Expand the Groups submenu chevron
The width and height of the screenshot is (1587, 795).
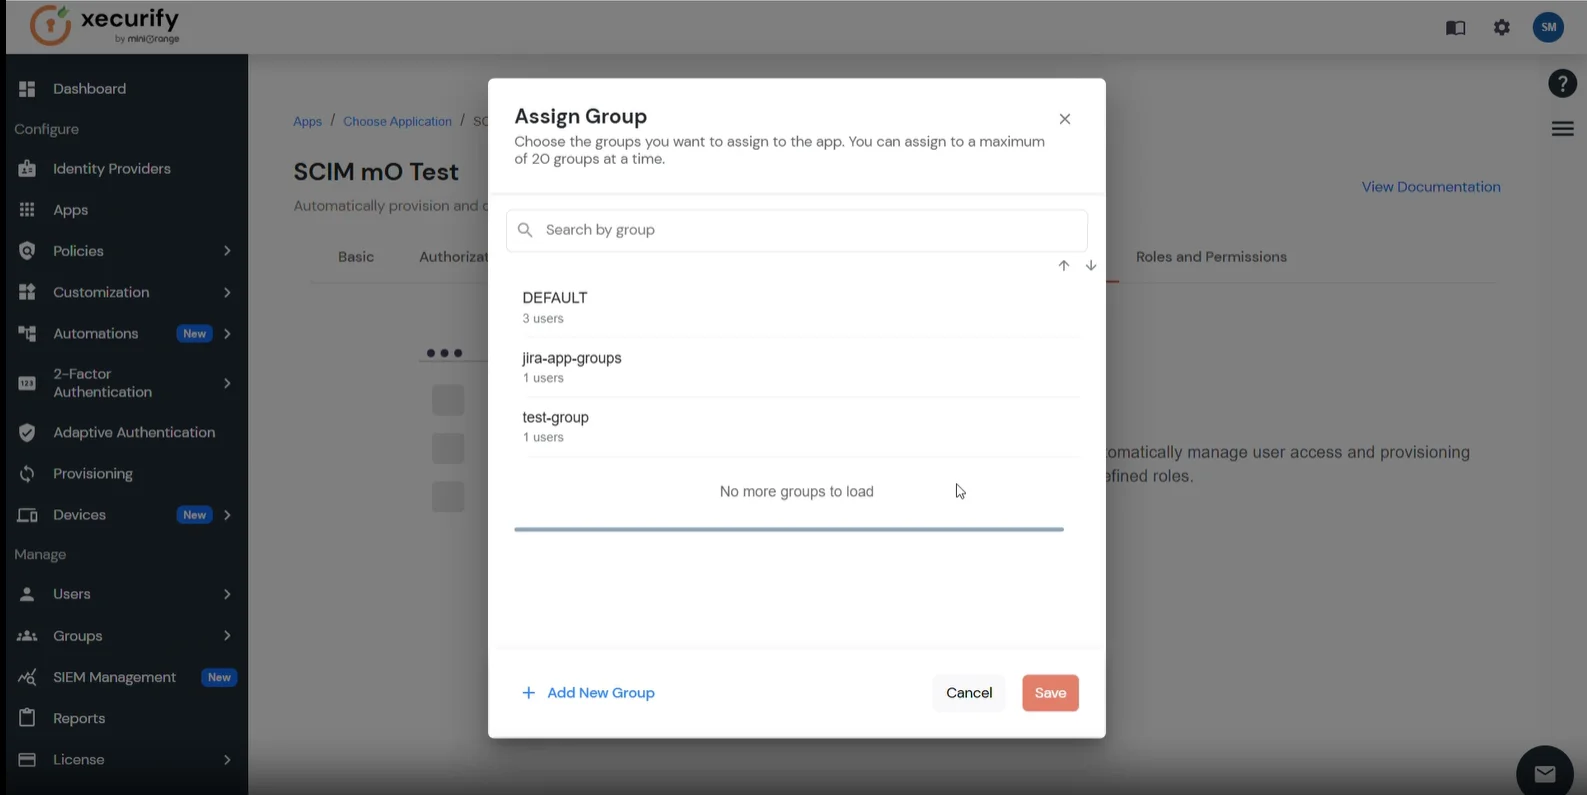coord(227,636)
